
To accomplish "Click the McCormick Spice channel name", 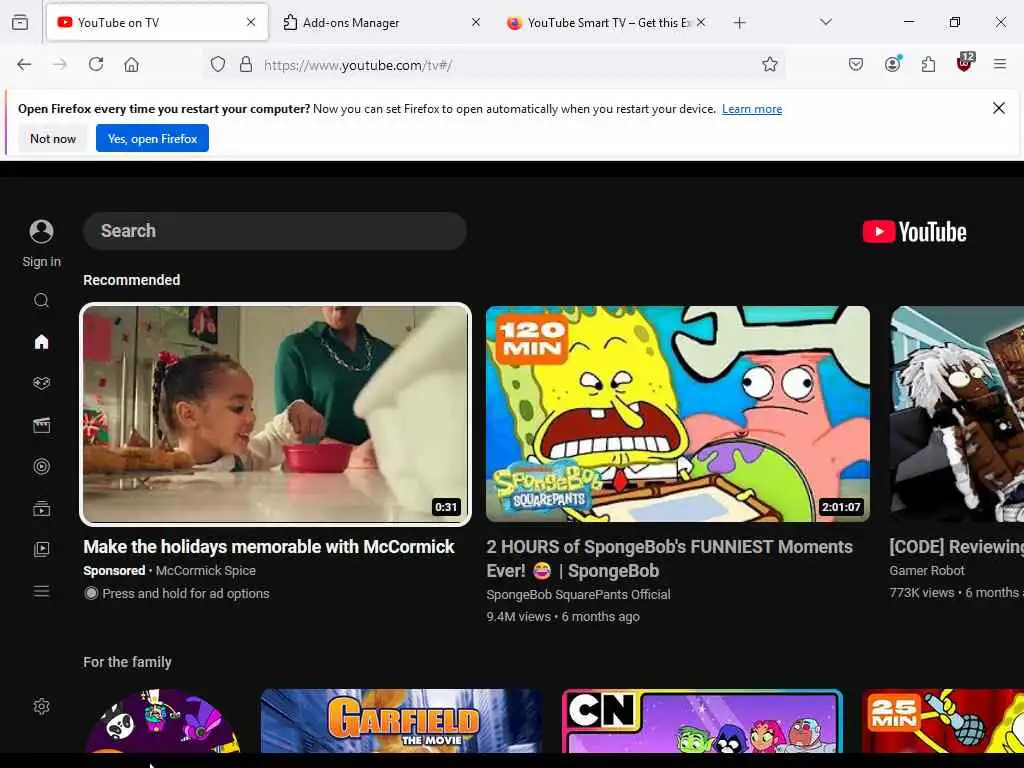I will [206, 570].
